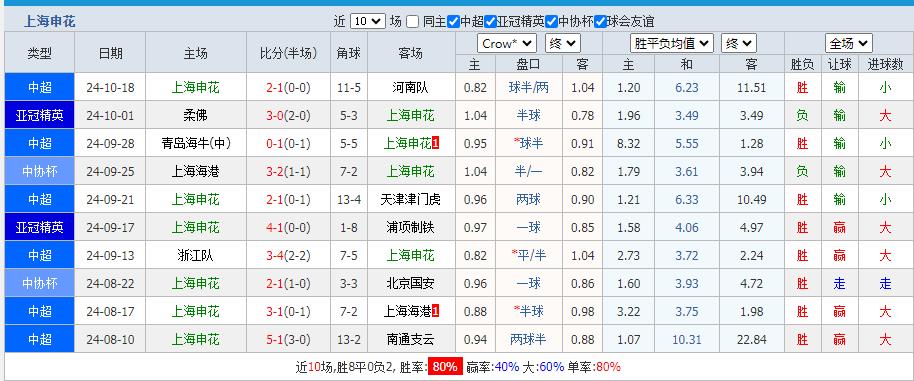Click the corner count 11-5
Viewport: 914px width, 381px height.
click(x=349, y=87)
